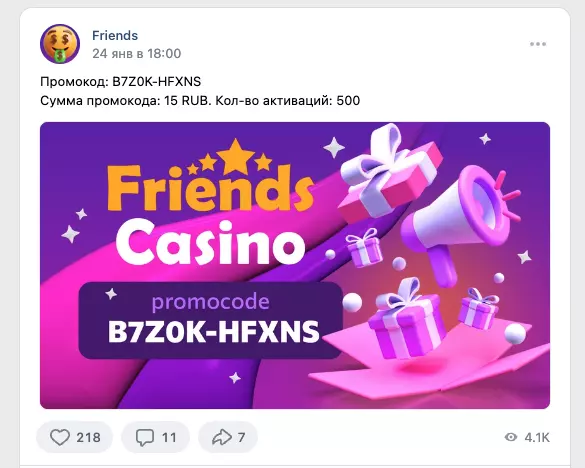Viewport: 585px width, 468px height.
Task: Click the promocode B7Z0K-HFXNS box in banner
Action: (x=210, y=320)
